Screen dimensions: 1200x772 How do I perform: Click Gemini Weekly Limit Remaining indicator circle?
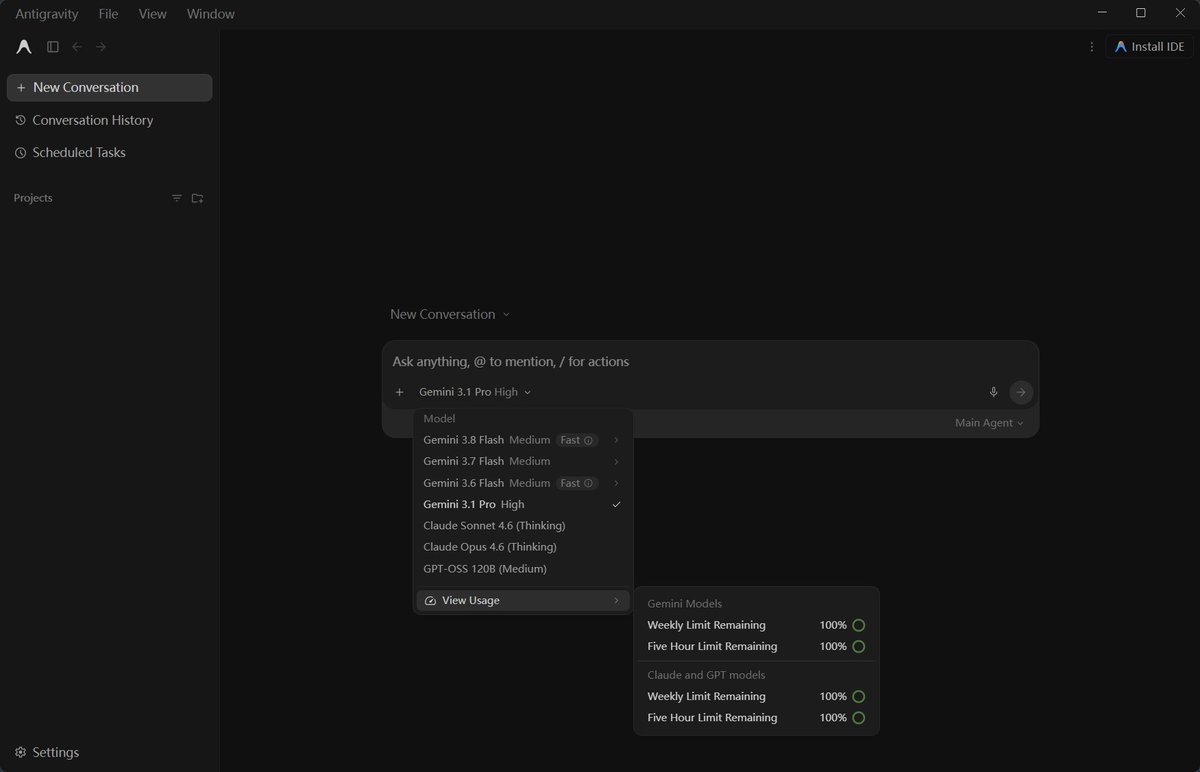[858, 625]
